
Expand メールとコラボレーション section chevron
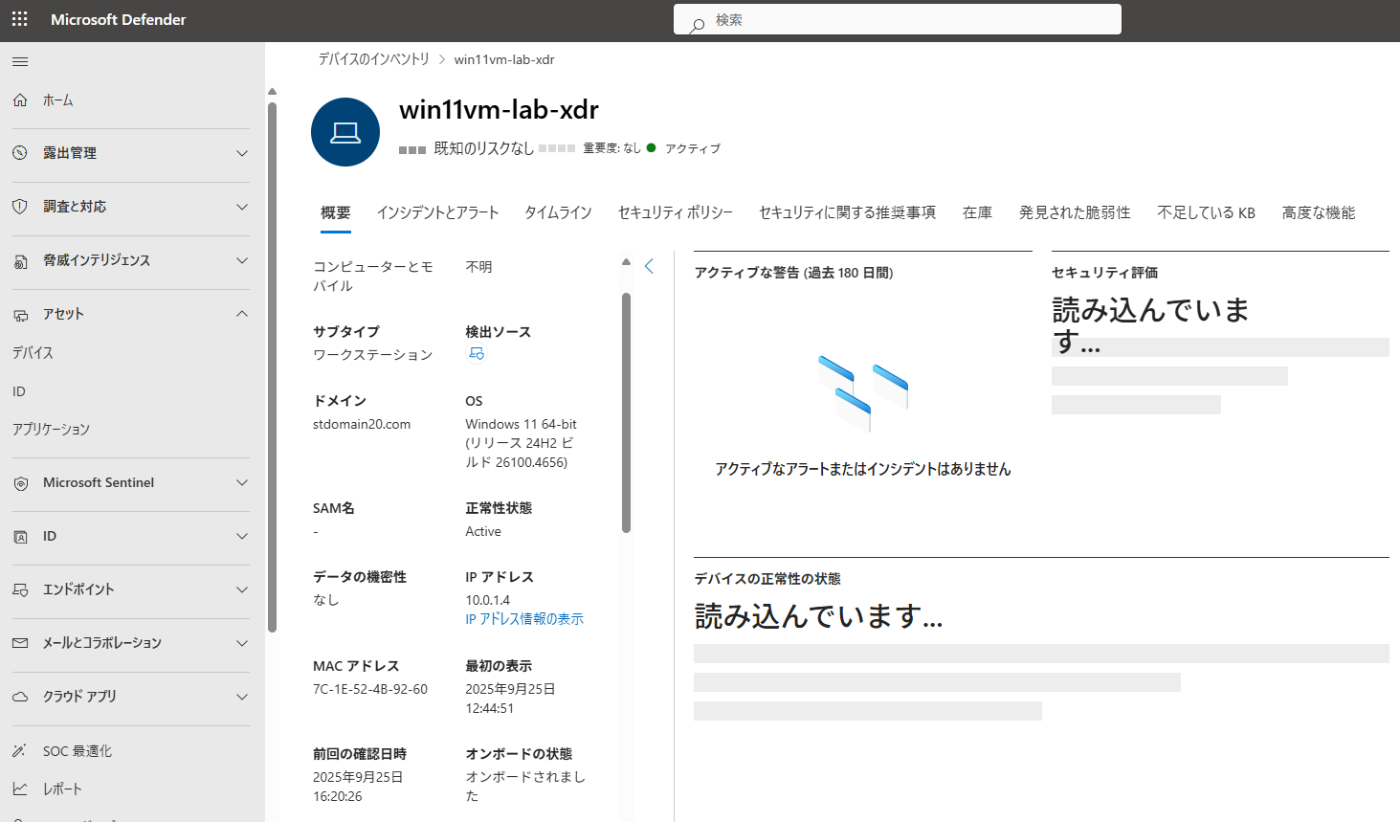tap(241, 643)
